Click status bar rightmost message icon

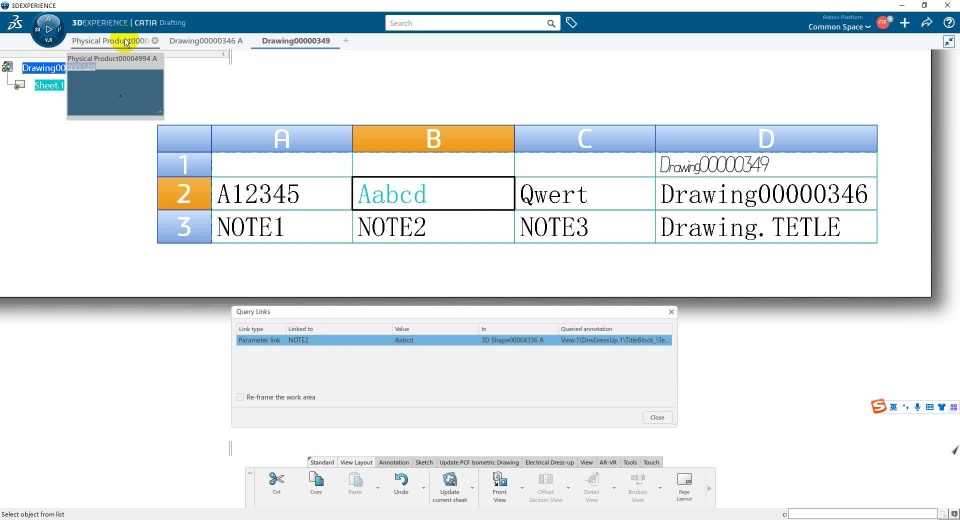(954, 514)
